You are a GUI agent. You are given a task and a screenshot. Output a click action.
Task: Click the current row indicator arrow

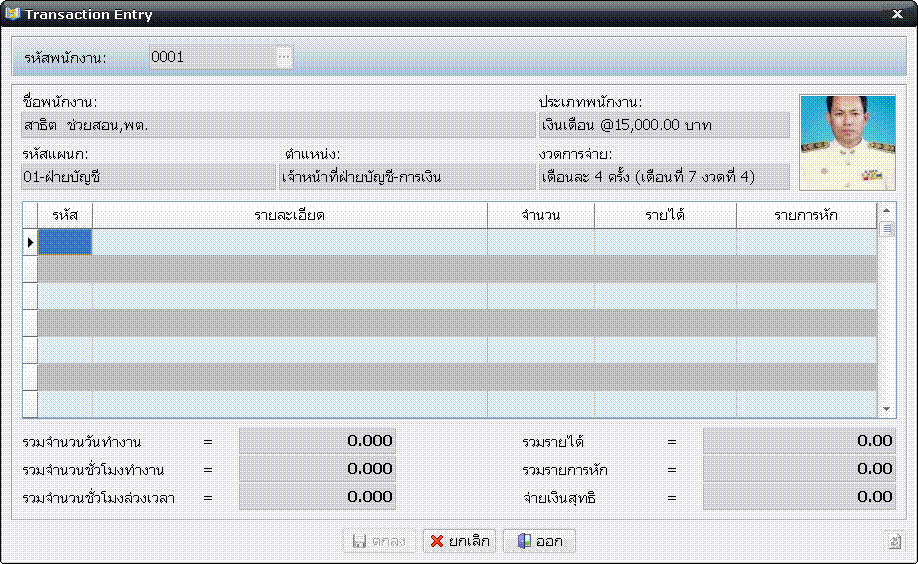pos(30,242)
